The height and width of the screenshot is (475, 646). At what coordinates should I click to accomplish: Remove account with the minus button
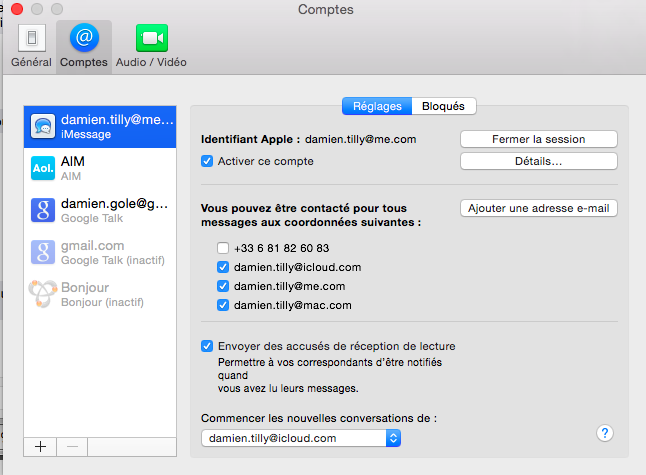click(x=72, y=447)
